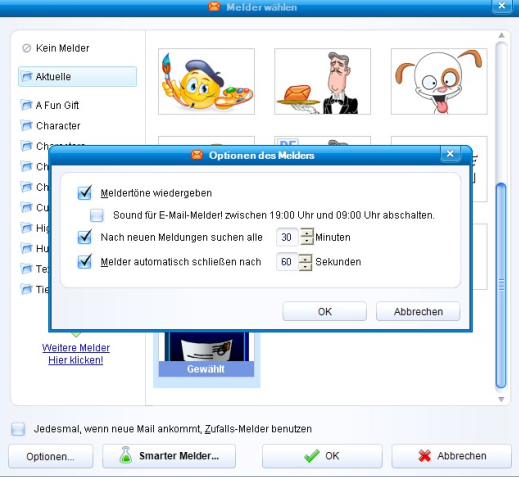The image size is (519, 477).
Task: Toggle Meldertöne wiedergeben checkbox
Action: (x=85, y=193)
